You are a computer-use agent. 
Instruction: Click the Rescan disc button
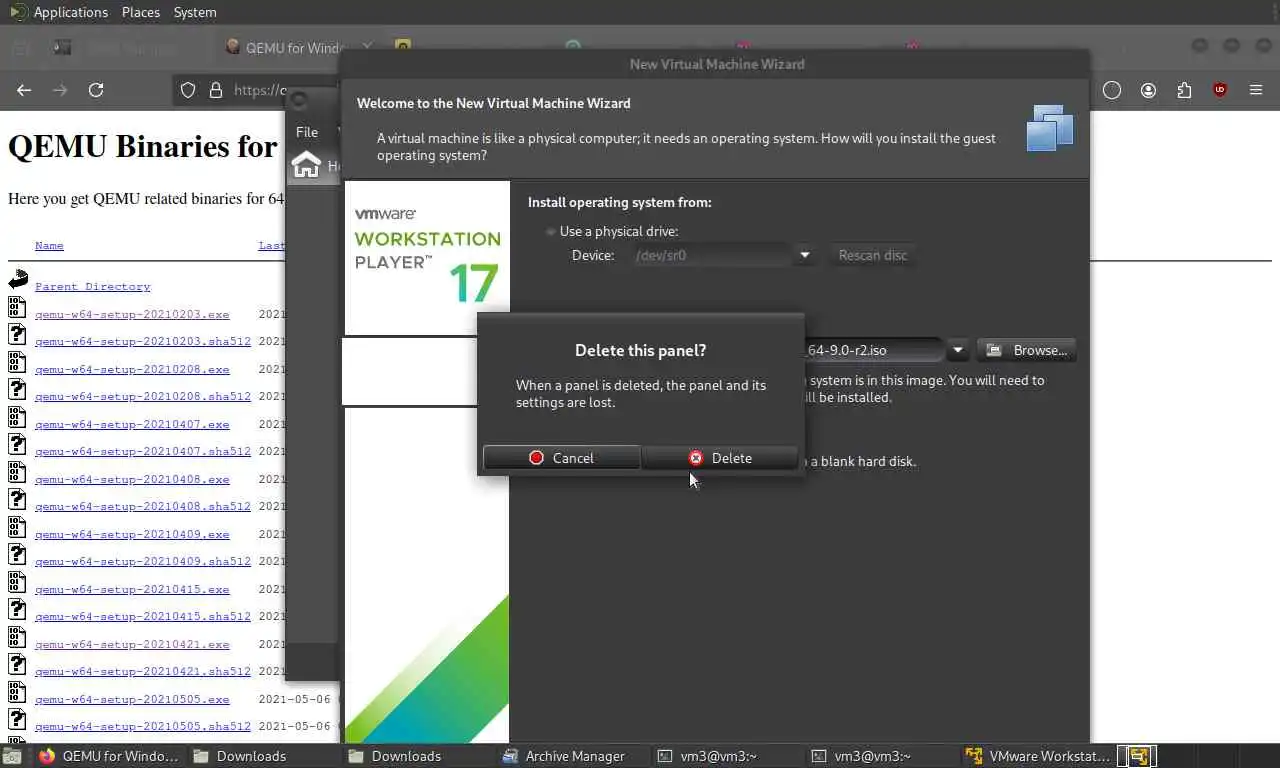872,255
